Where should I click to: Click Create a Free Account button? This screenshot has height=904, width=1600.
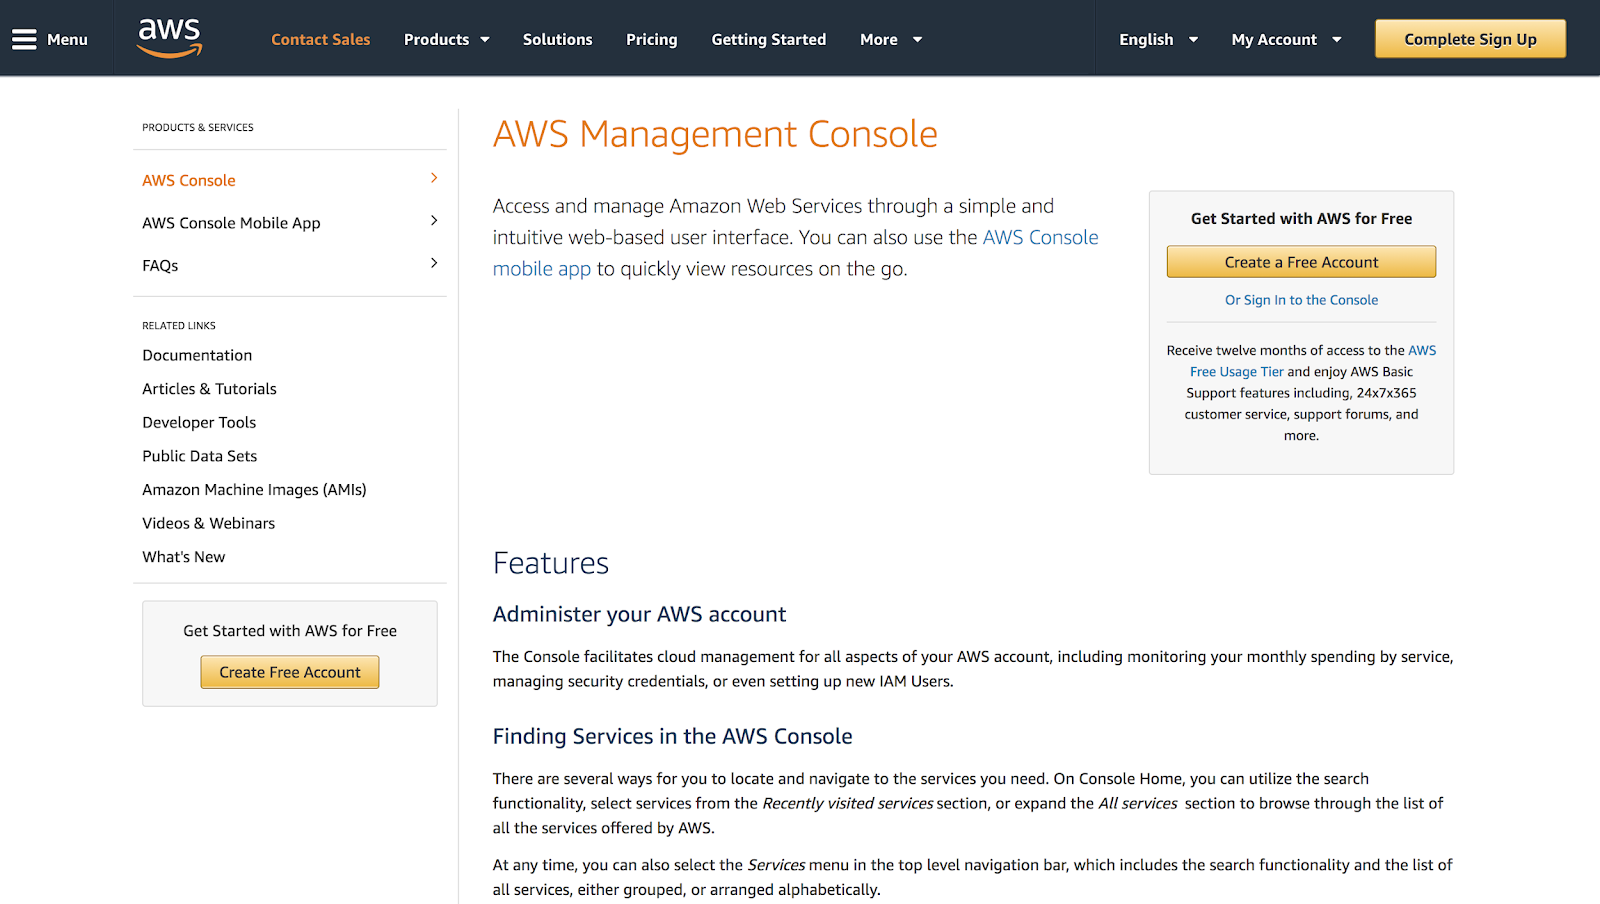[x=1301, y=262]
